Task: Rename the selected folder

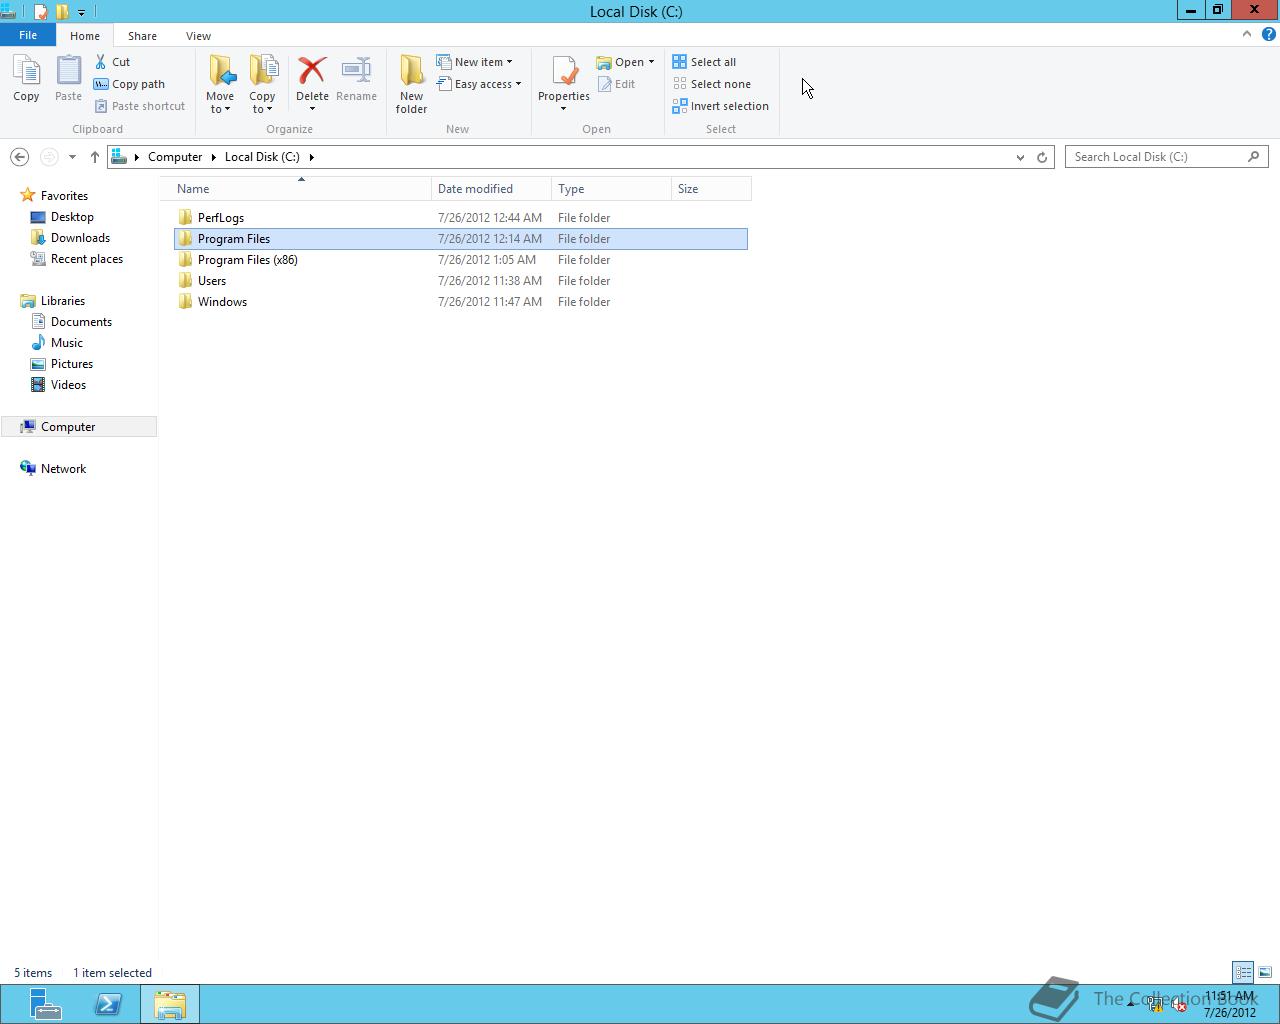Action: coord(356,79)
